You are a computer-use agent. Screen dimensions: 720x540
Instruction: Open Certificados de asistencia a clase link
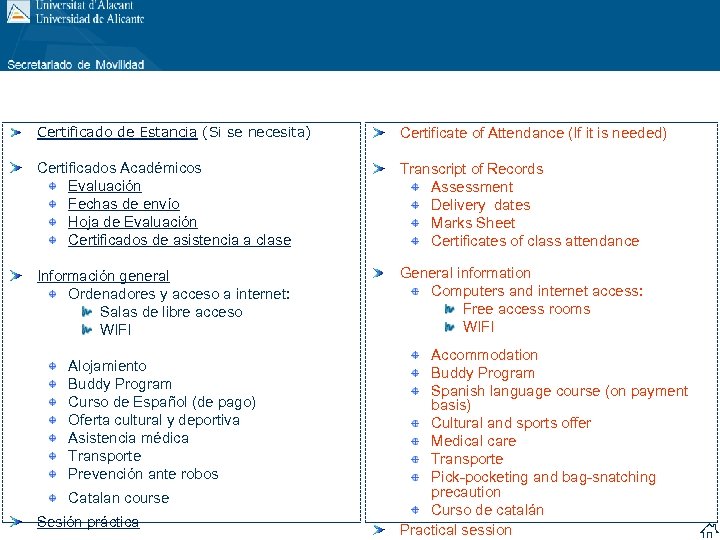[180, 240]
